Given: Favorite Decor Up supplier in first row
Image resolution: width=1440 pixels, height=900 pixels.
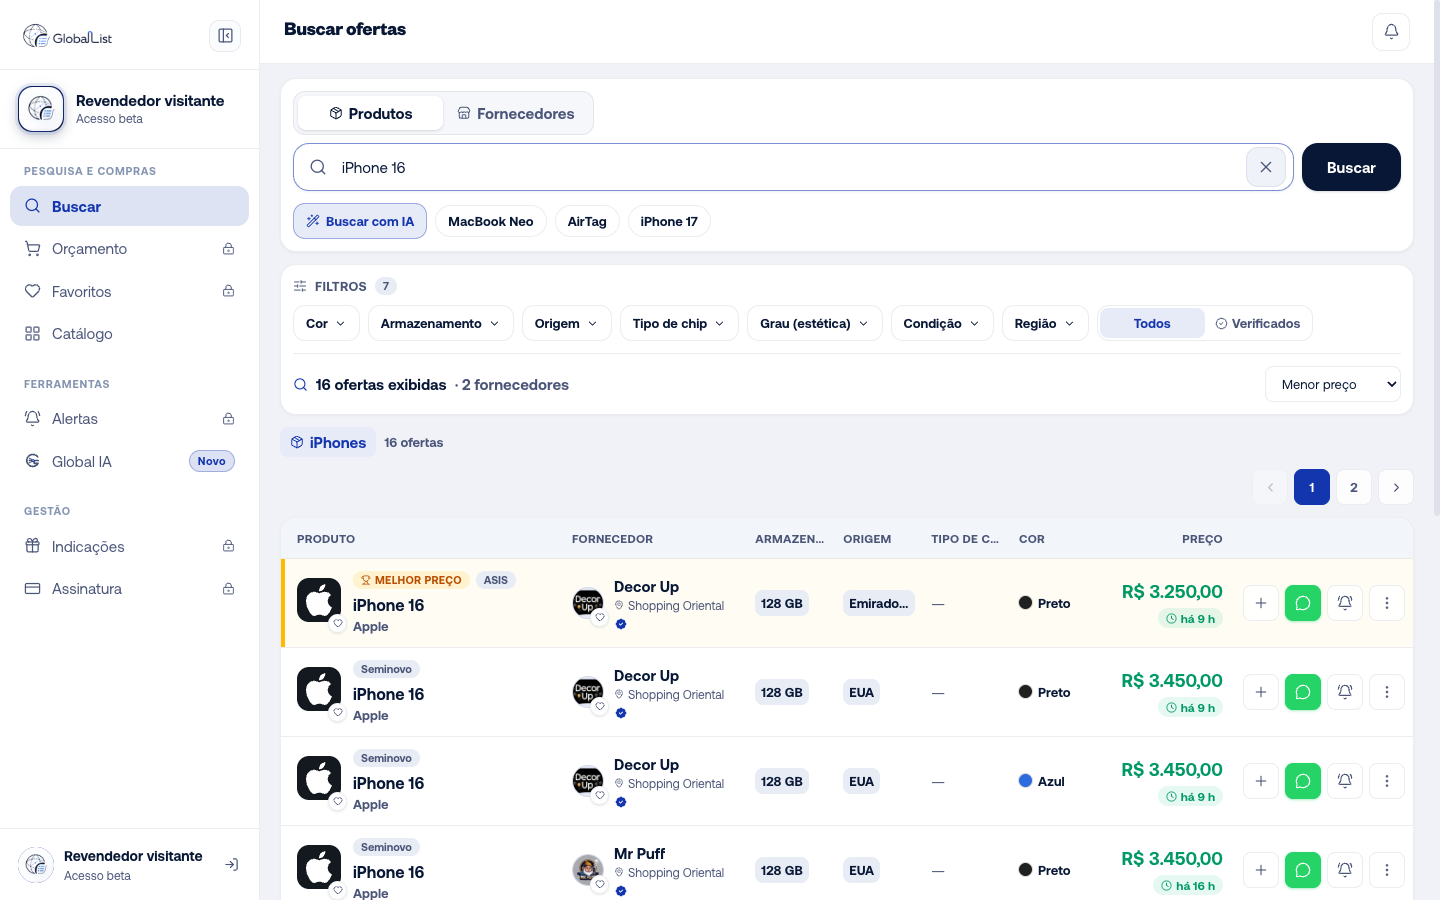Looking at the screenshot, I should tap(600, 617).
